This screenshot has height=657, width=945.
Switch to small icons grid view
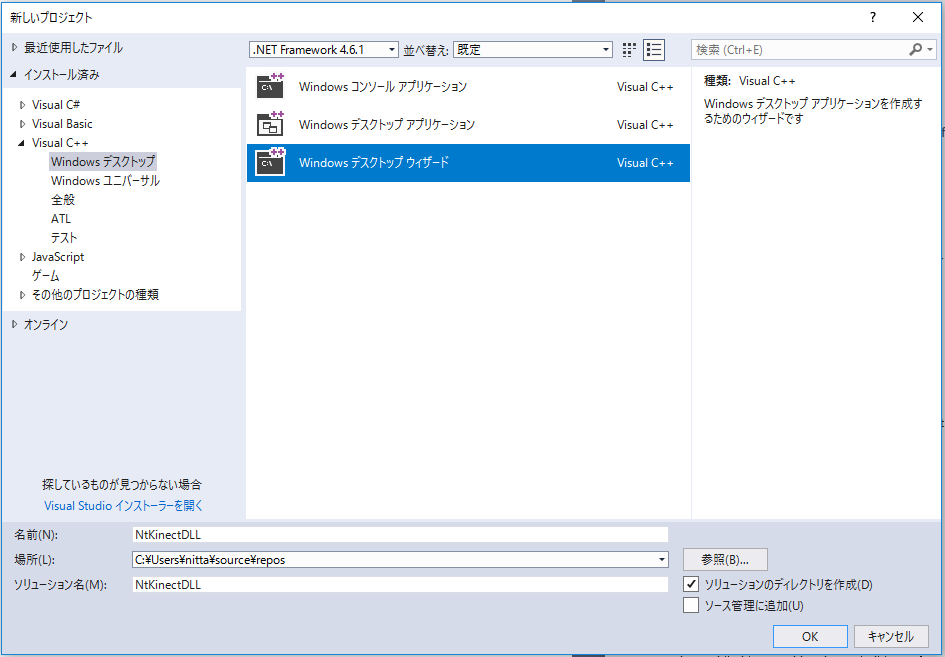[x=629, y=49]
